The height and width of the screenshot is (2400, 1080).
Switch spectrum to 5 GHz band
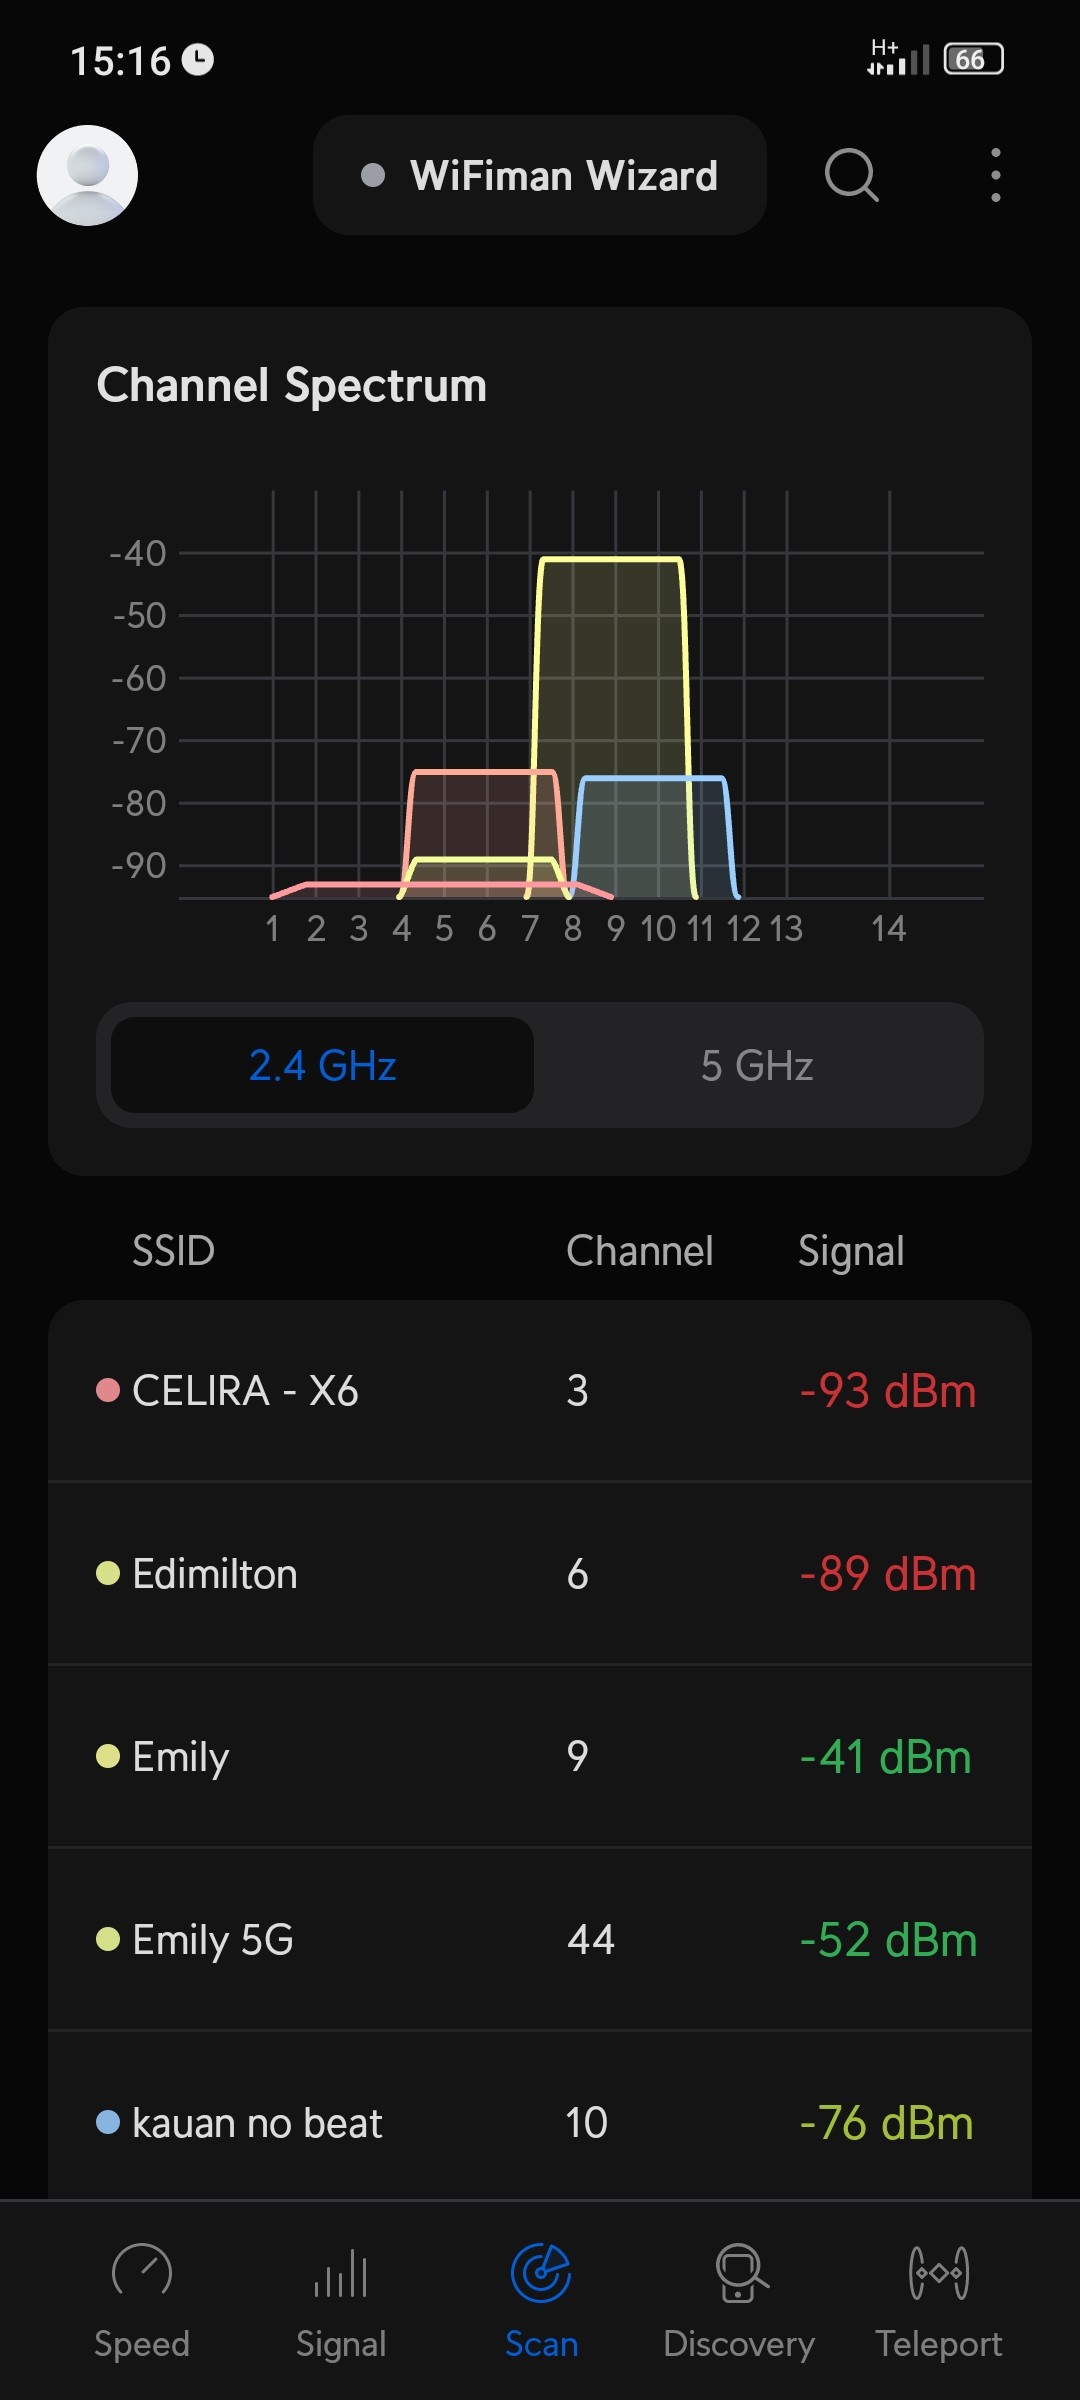coord(757,1065)
